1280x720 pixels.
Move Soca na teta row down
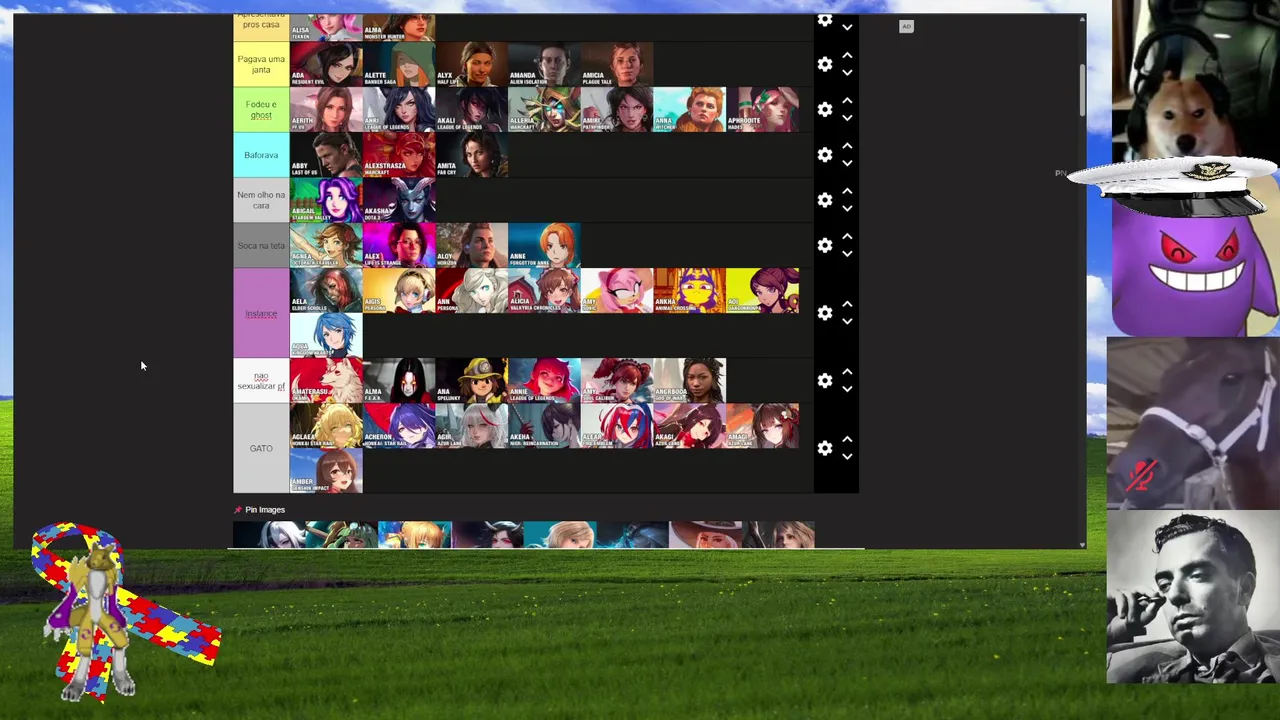click(847, 253)
